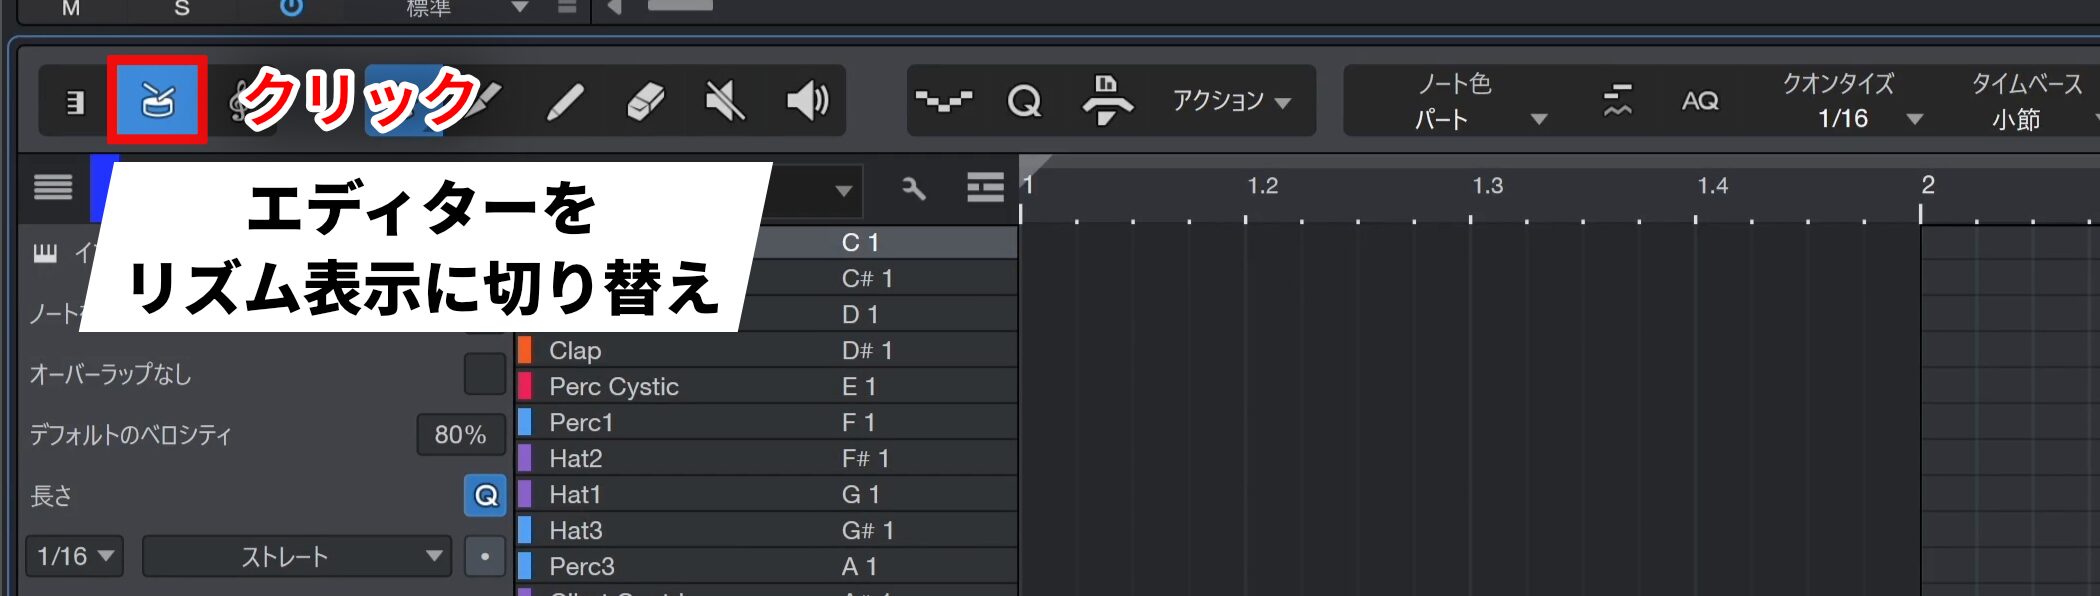This screenshot has height=596, width=2100.
Task: Click the 80% default velocity field
Action: pyautogui.click(x=460, y=435)
